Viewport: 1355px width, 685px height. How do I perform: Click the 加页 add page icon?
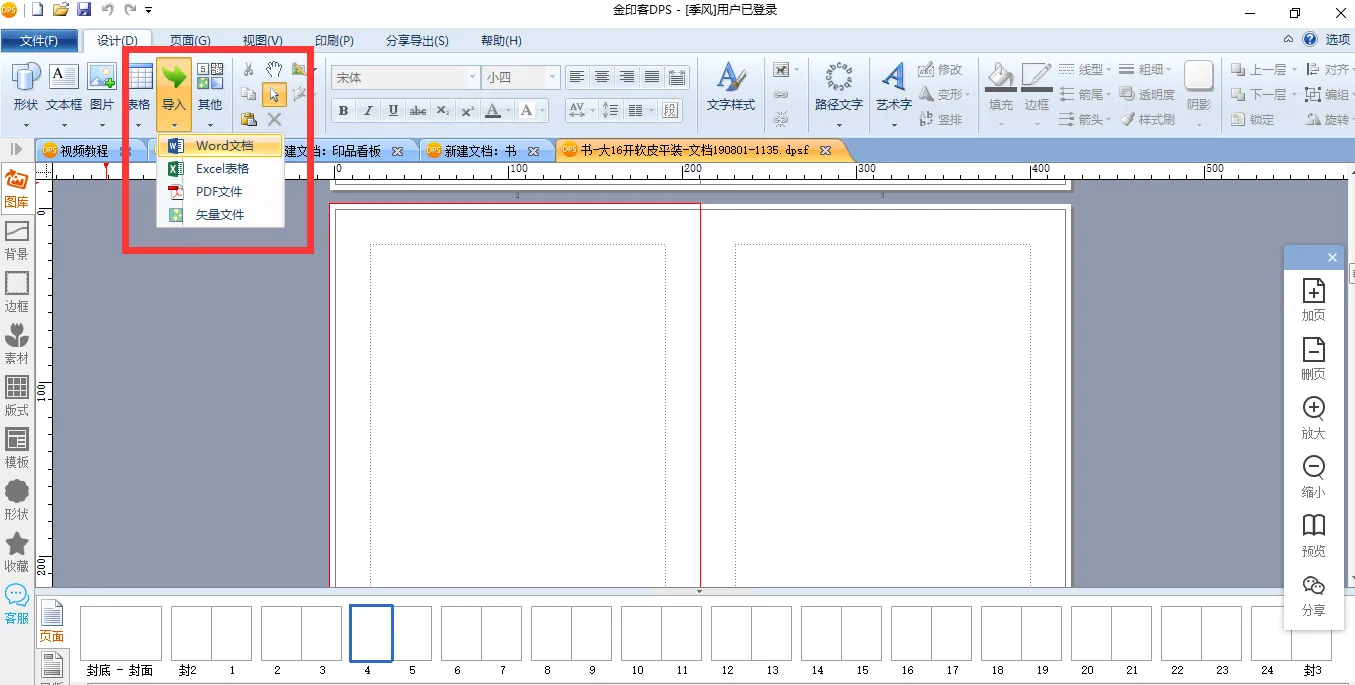pos(1313,299)
